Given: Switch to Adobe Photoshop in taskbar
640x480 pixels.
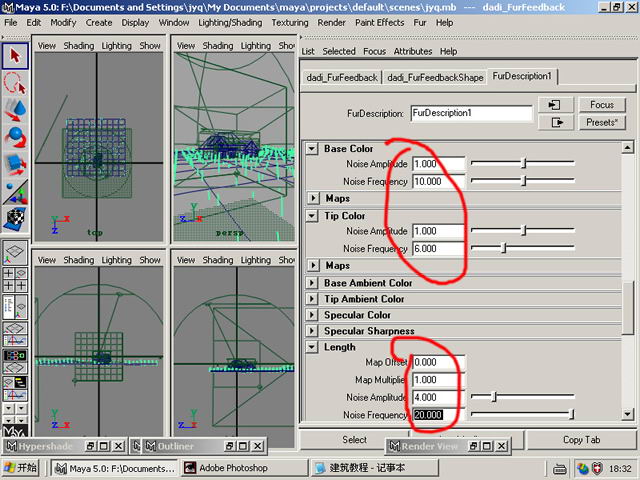Looking at the screenshot, I should (x=244, y=468).
